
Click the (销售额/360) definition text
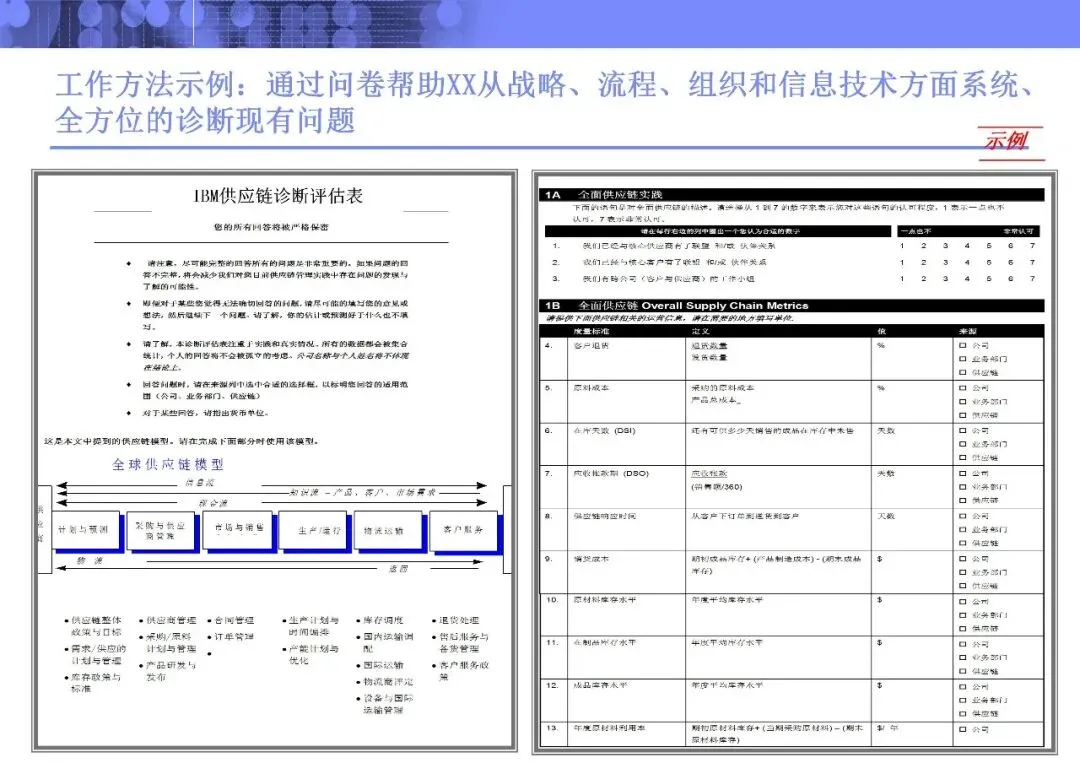tap(716, 487)
